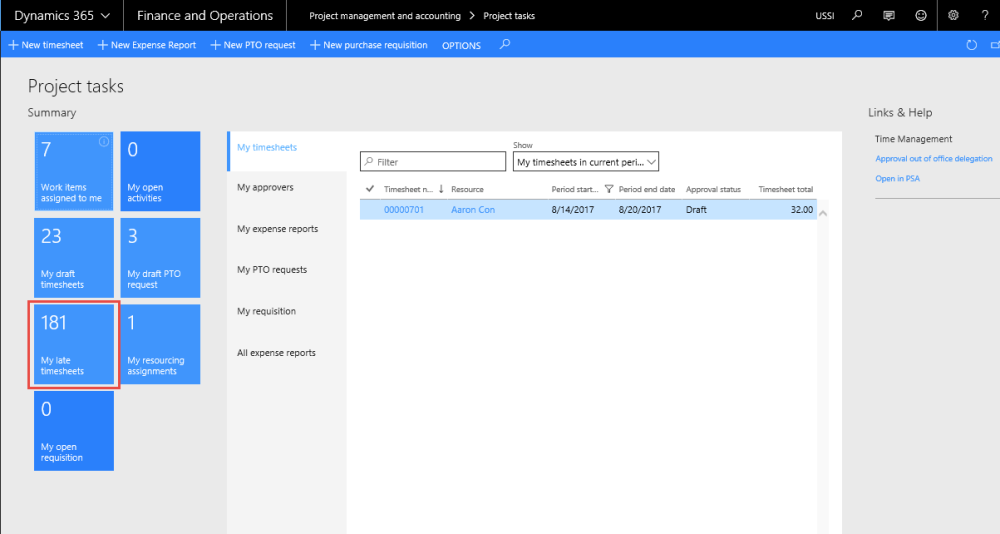1000x534 pixels.
Task: Open My draft timesheets tile
Action: coord(74,258)
